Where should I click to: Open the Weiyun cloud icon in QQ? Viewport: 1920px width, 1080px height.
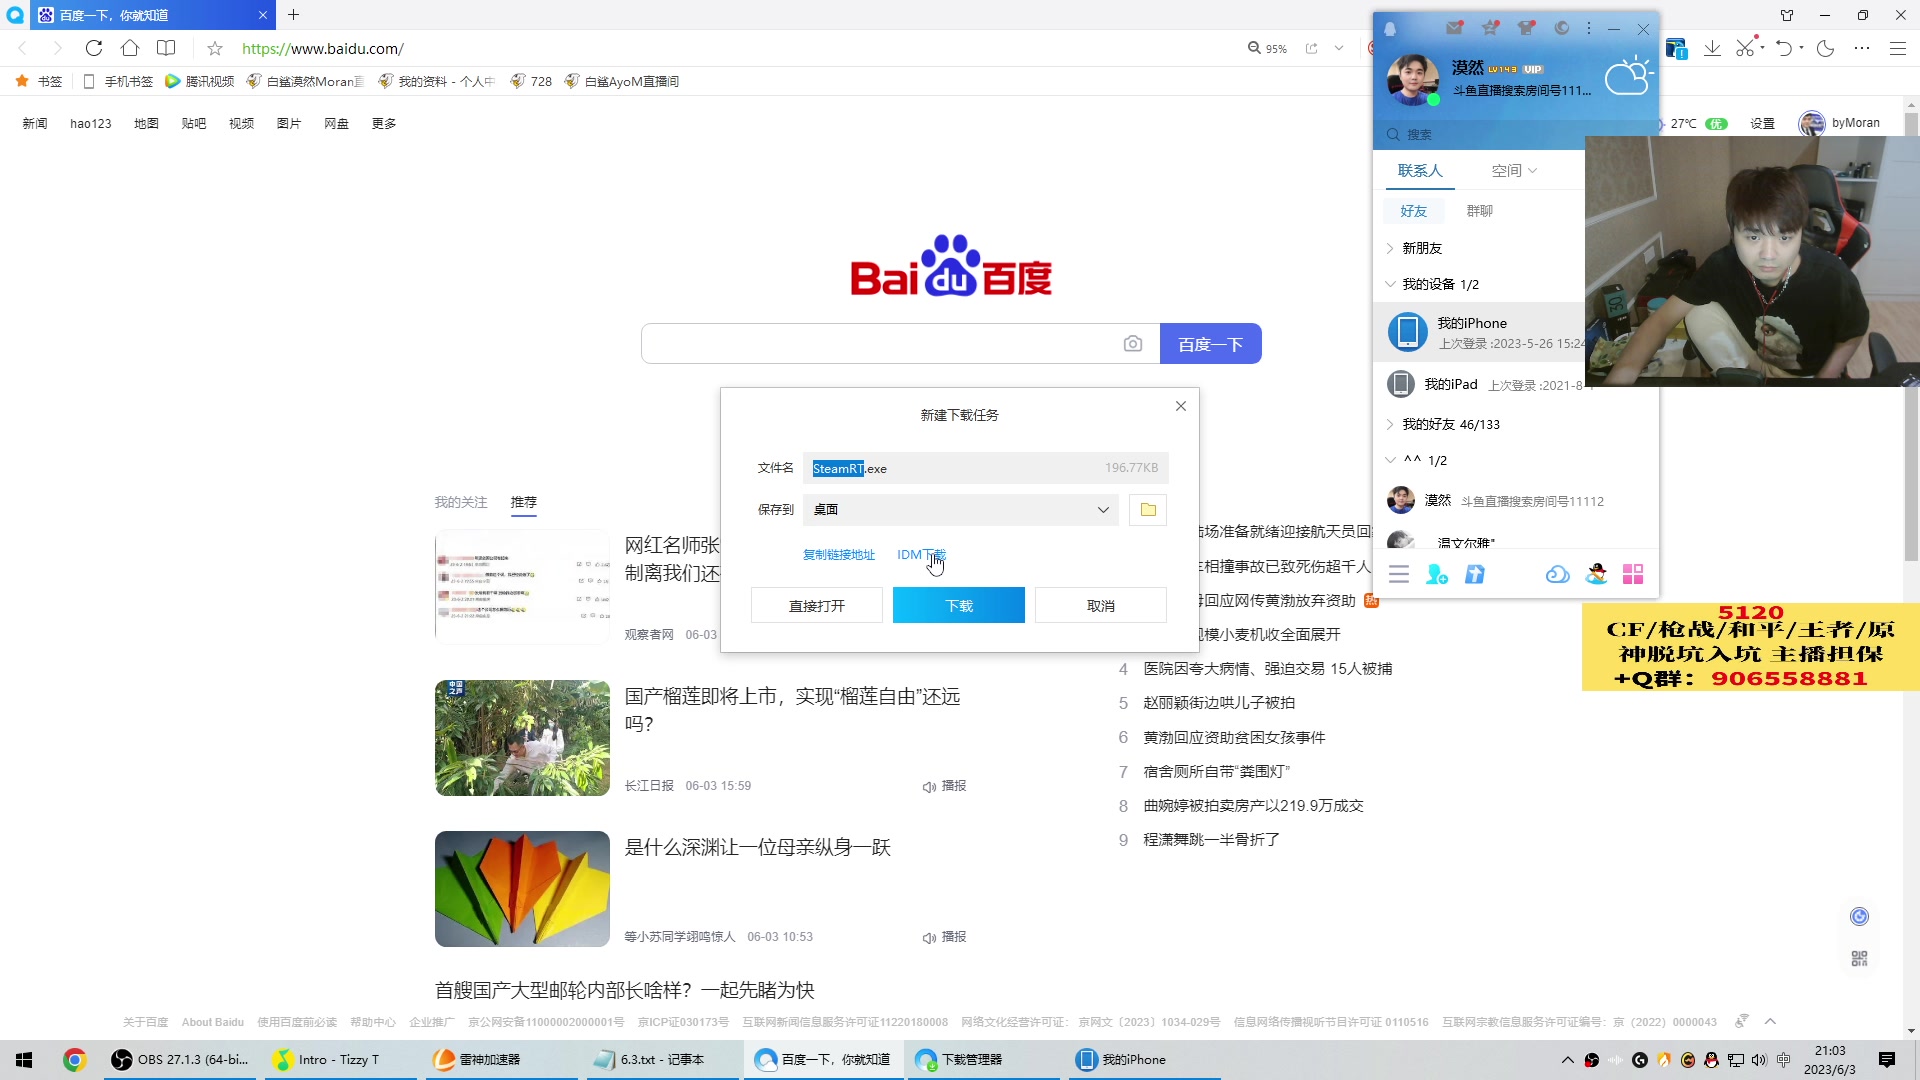click(x=1557, y=574)
